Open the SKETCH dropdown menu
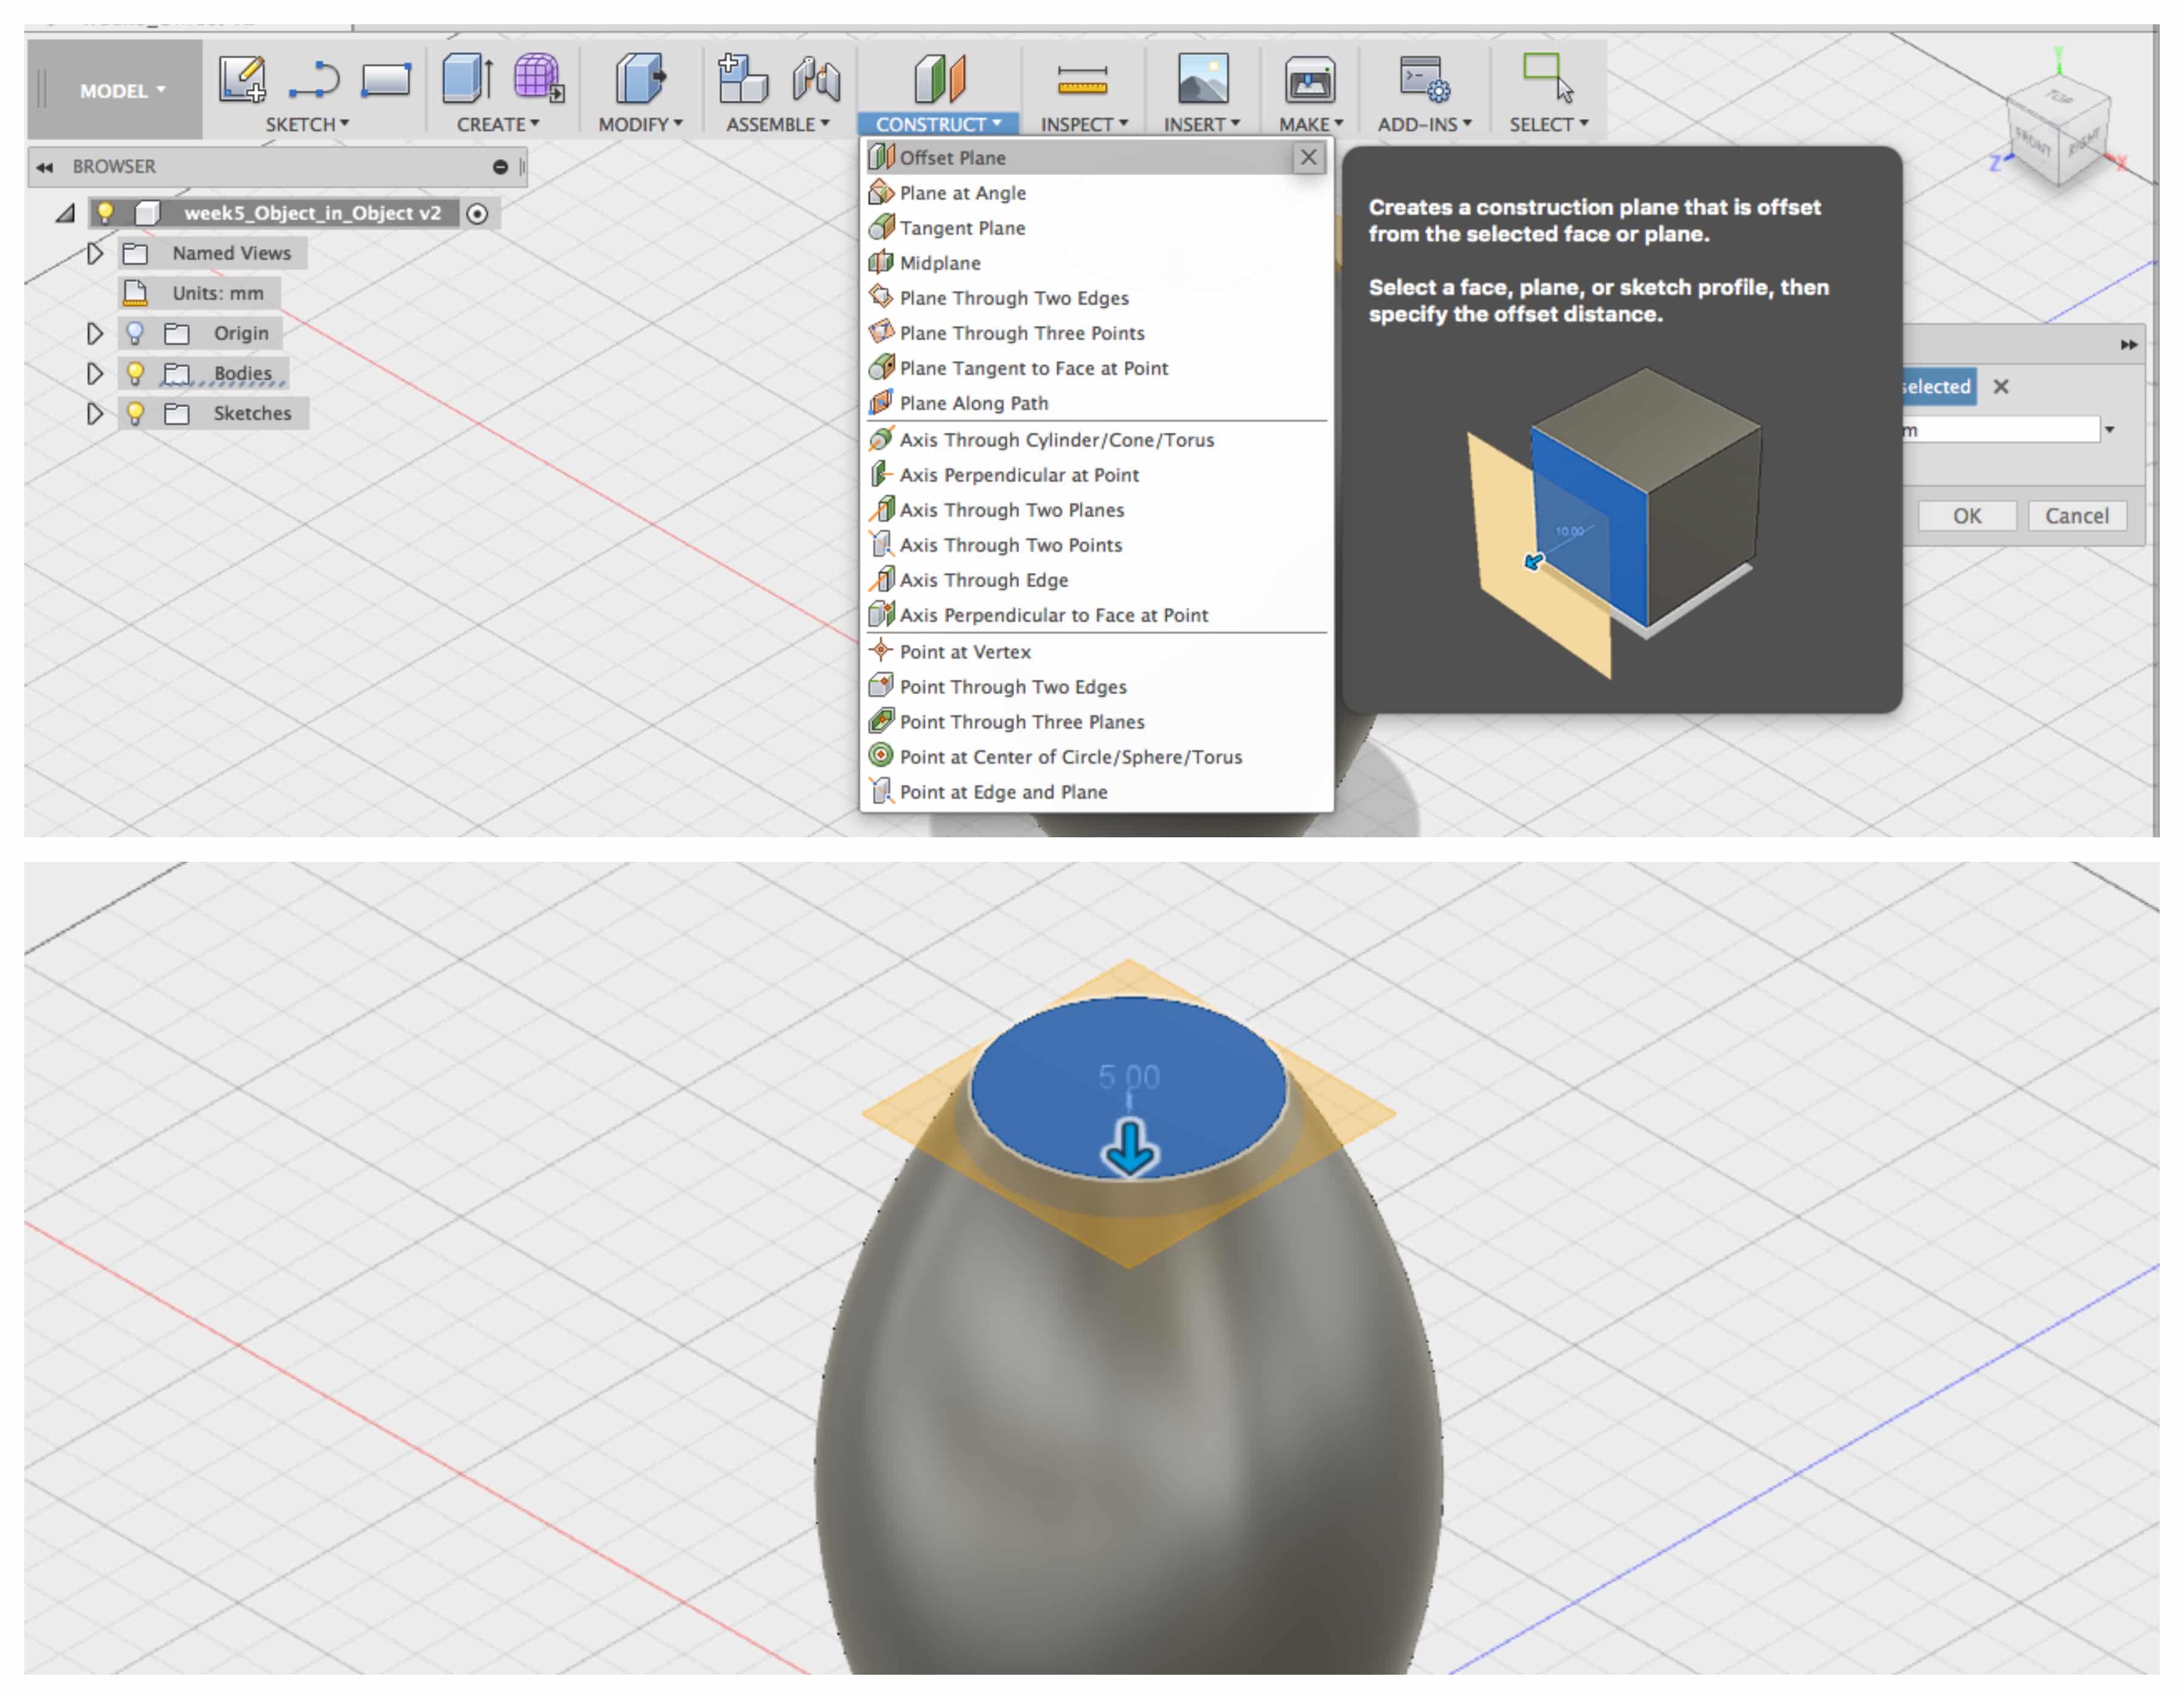 (x=307, y=124)
